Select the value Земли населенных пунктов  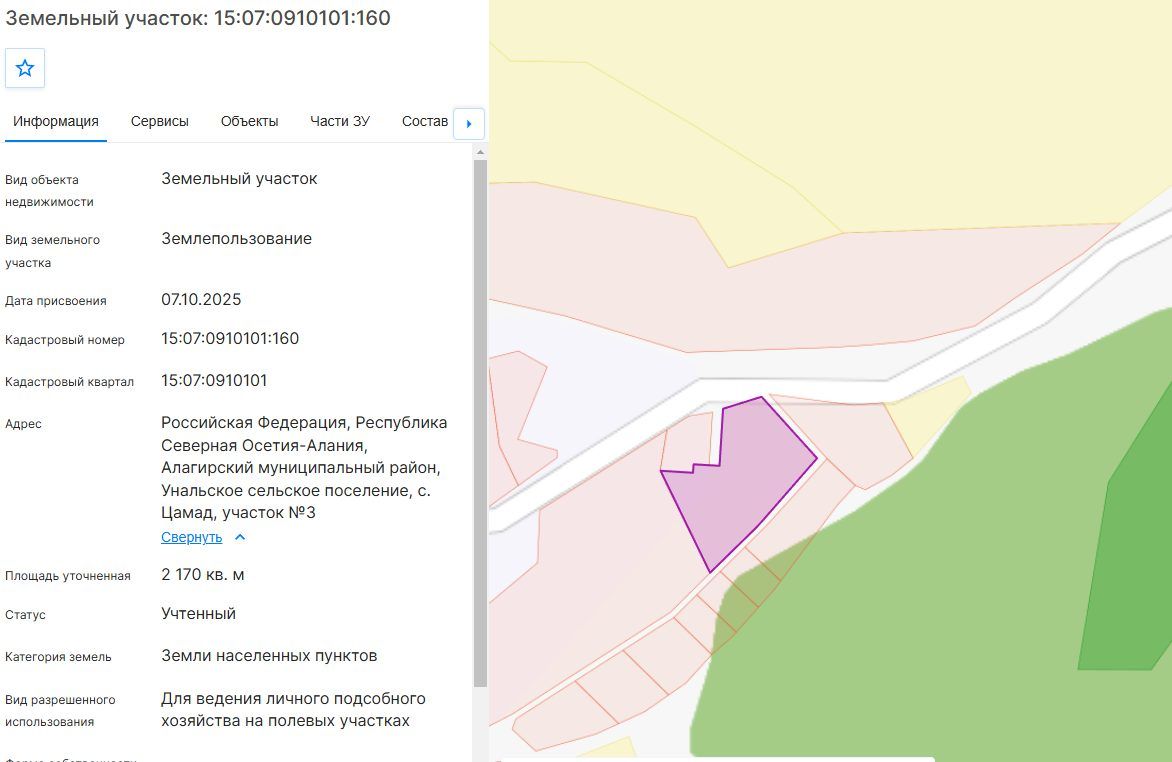tap(269, 655)
